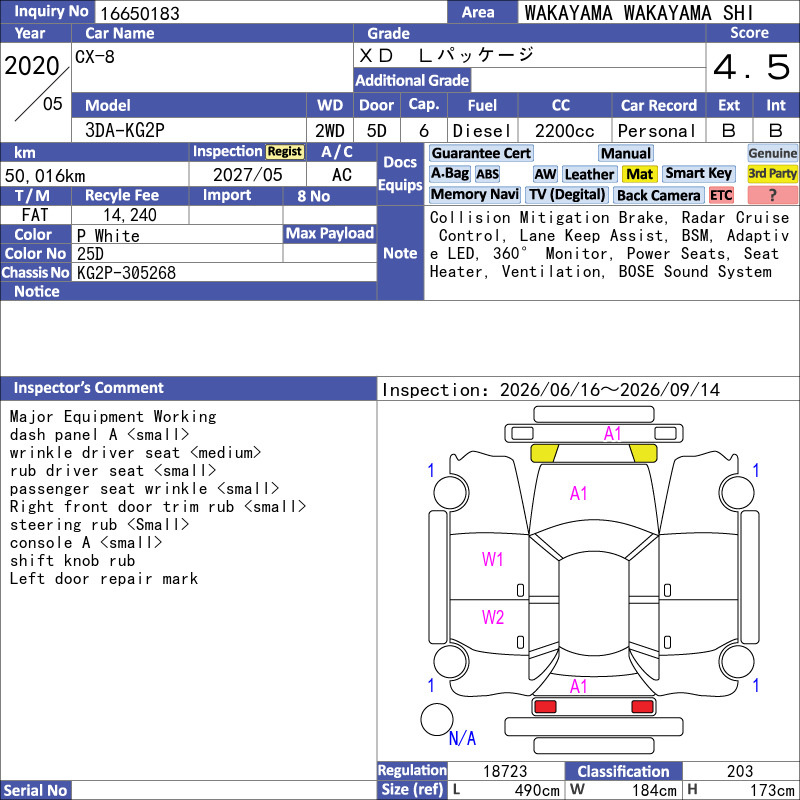Click the Manual docs tag
The image size is (800, 800).
(x=626, y=154)
